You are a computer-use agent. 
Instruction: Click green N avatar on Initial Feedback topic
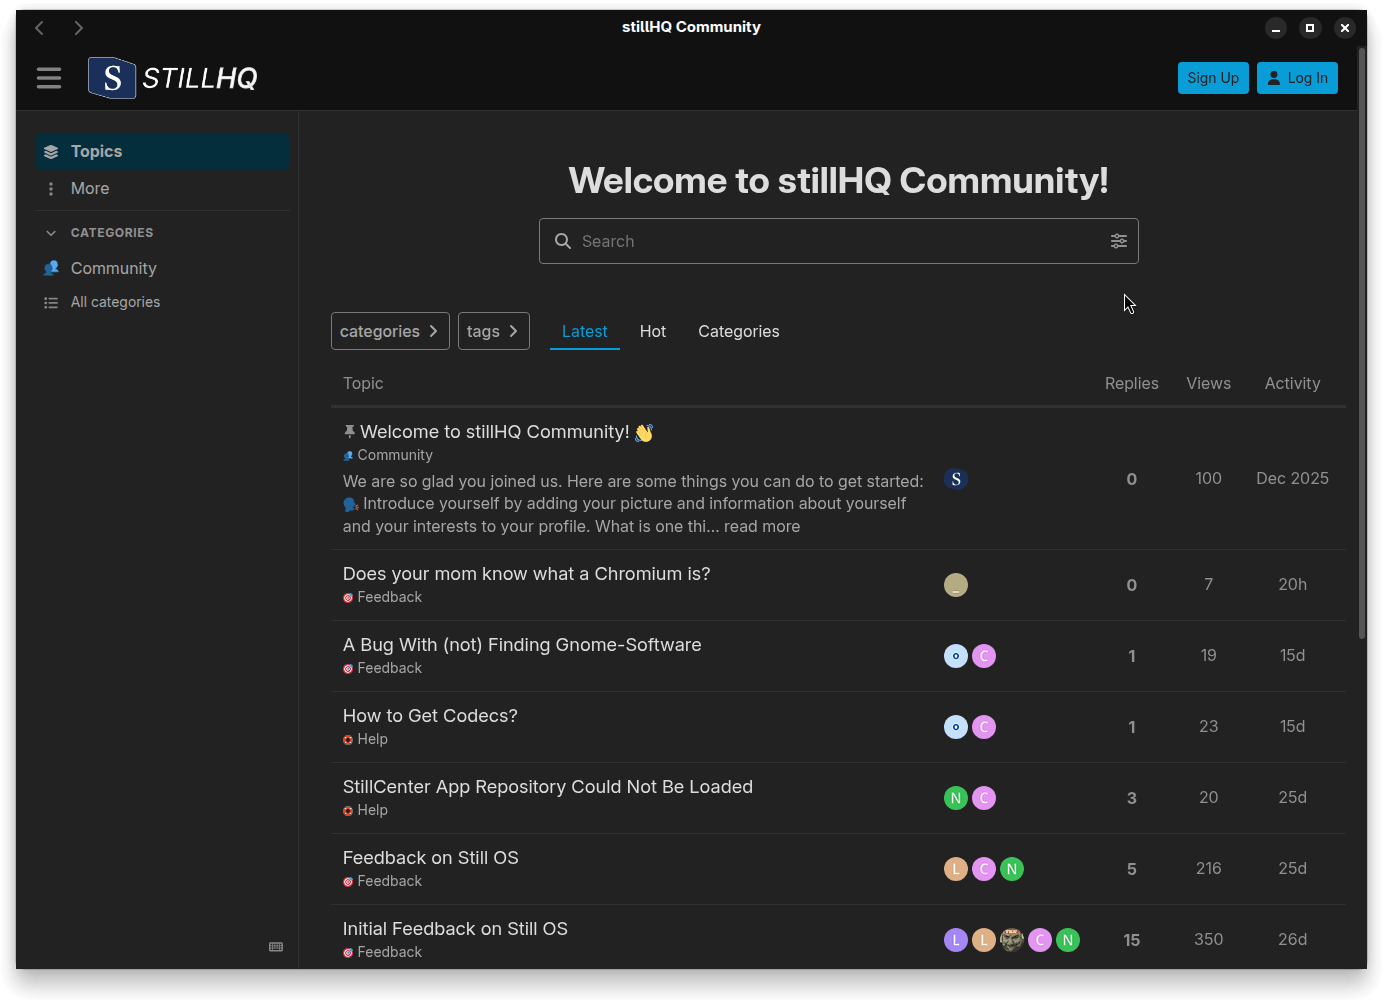click(1068, 940)
